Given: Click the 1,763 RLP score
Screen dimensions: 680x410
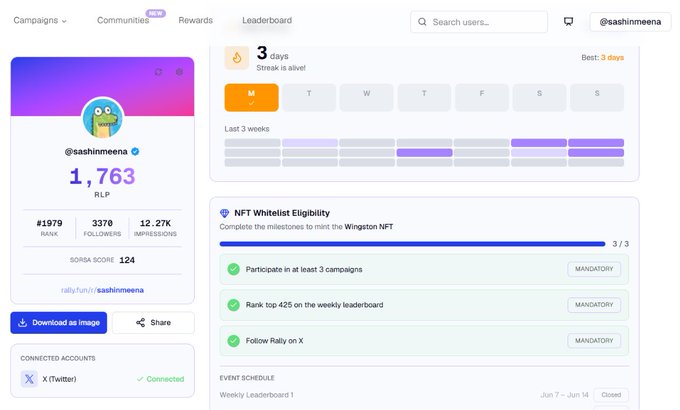Looking at the screenshot, I should point(102,177).
